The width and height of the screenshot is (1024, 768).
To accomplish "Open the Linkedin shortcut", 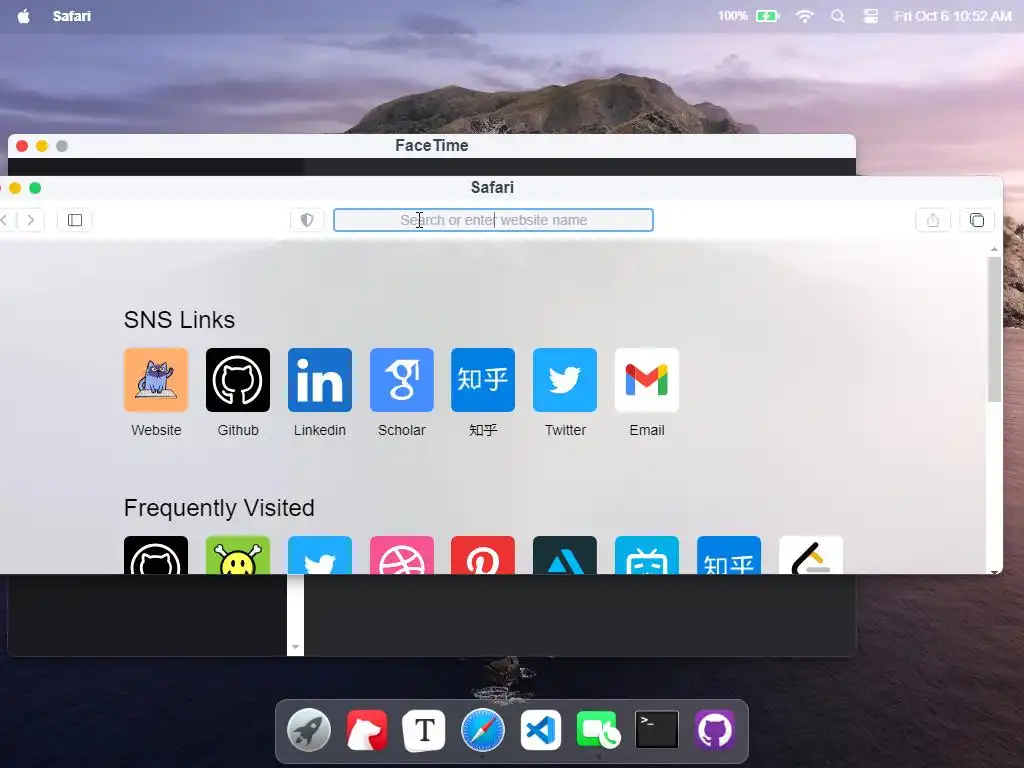I will click(x=319, y=380).
